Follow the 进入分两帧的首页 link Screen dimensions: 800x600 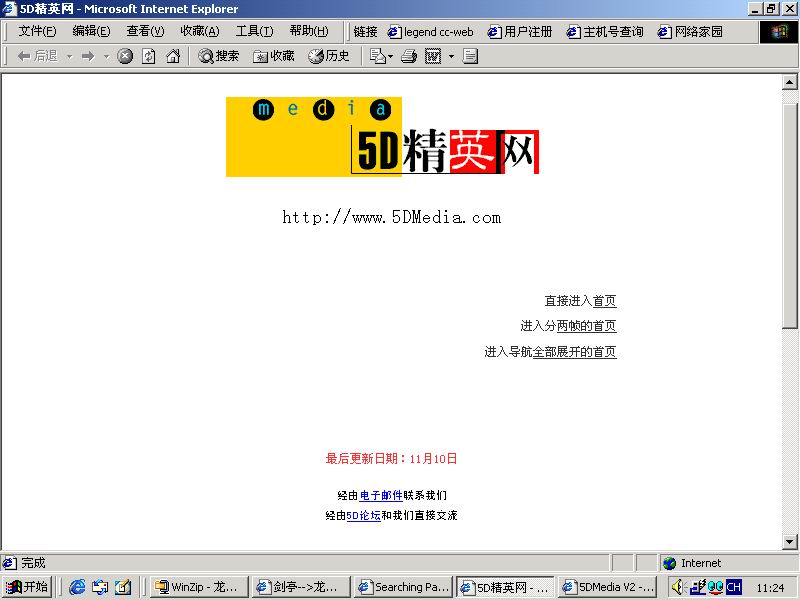(x=587, y=326)
